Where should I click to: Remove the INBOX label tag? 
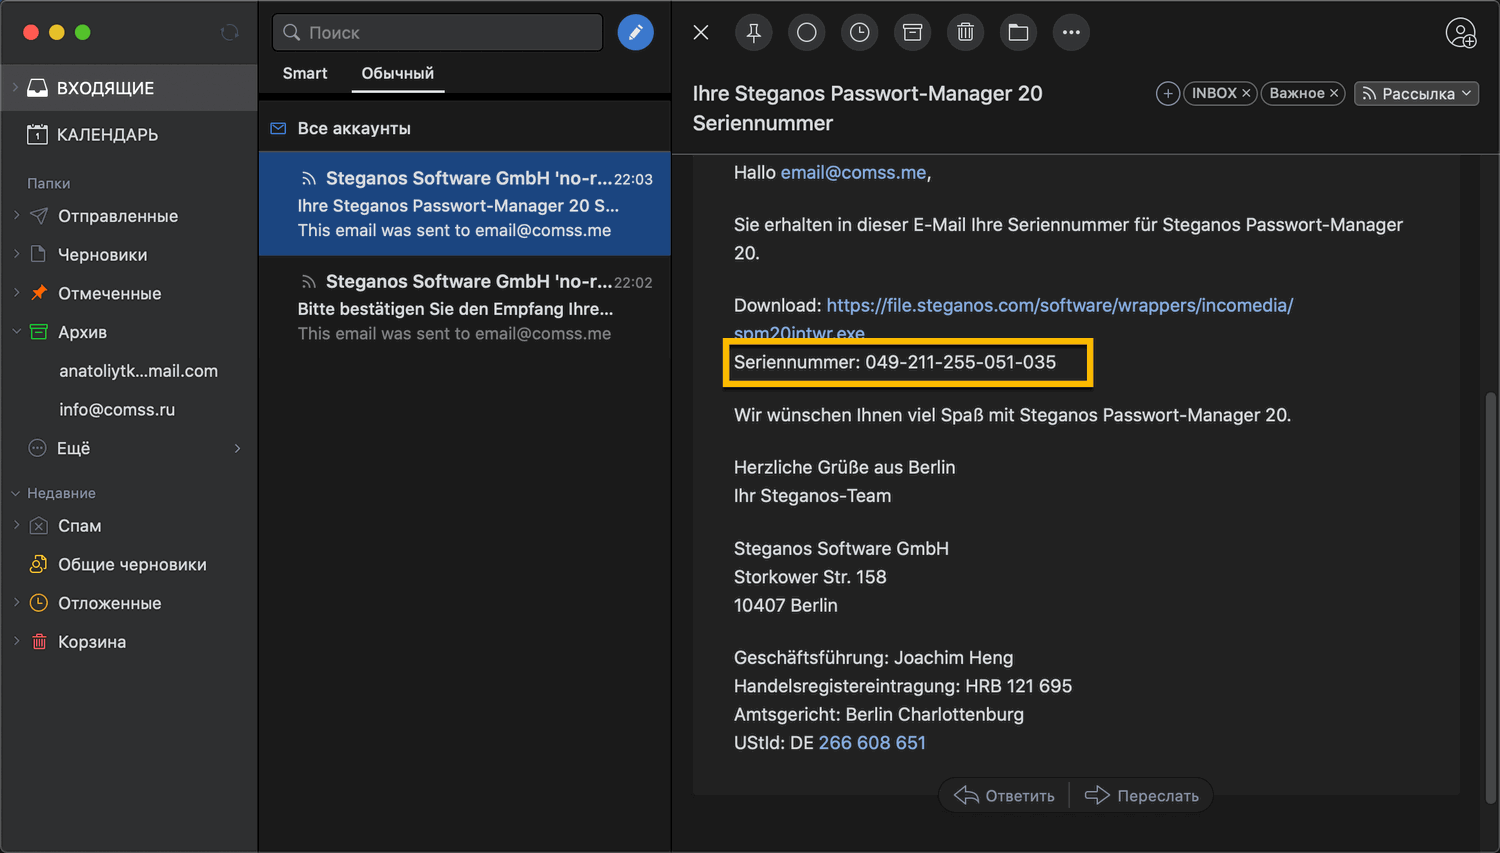coord(1246,93)
